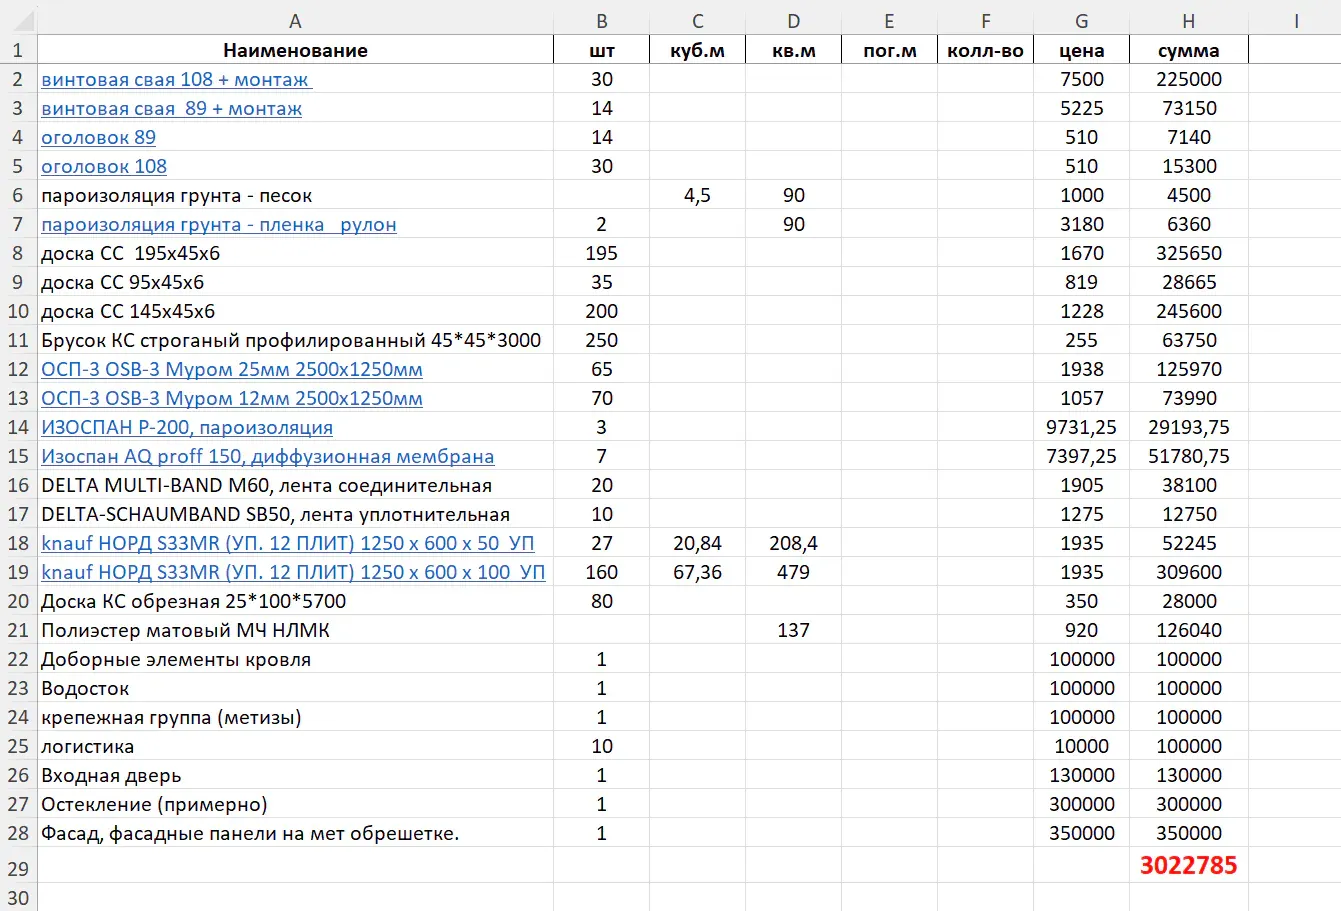Select the "Фасад, фасадные панели" cell

pos(295,834)
